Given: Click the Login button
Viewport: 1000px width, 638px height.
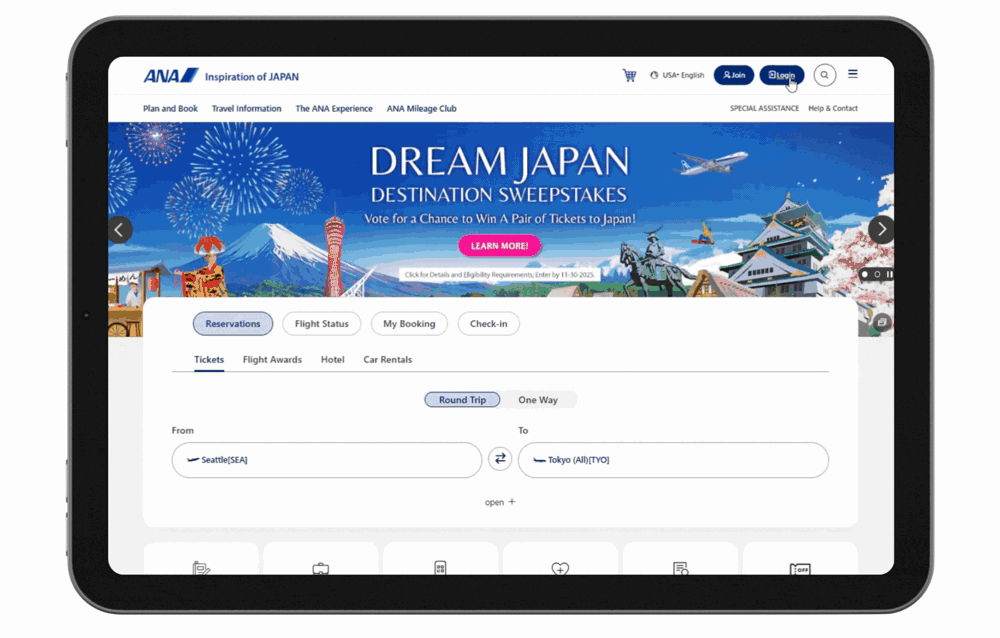Looking at the screenshot, I should pos(781,75).
